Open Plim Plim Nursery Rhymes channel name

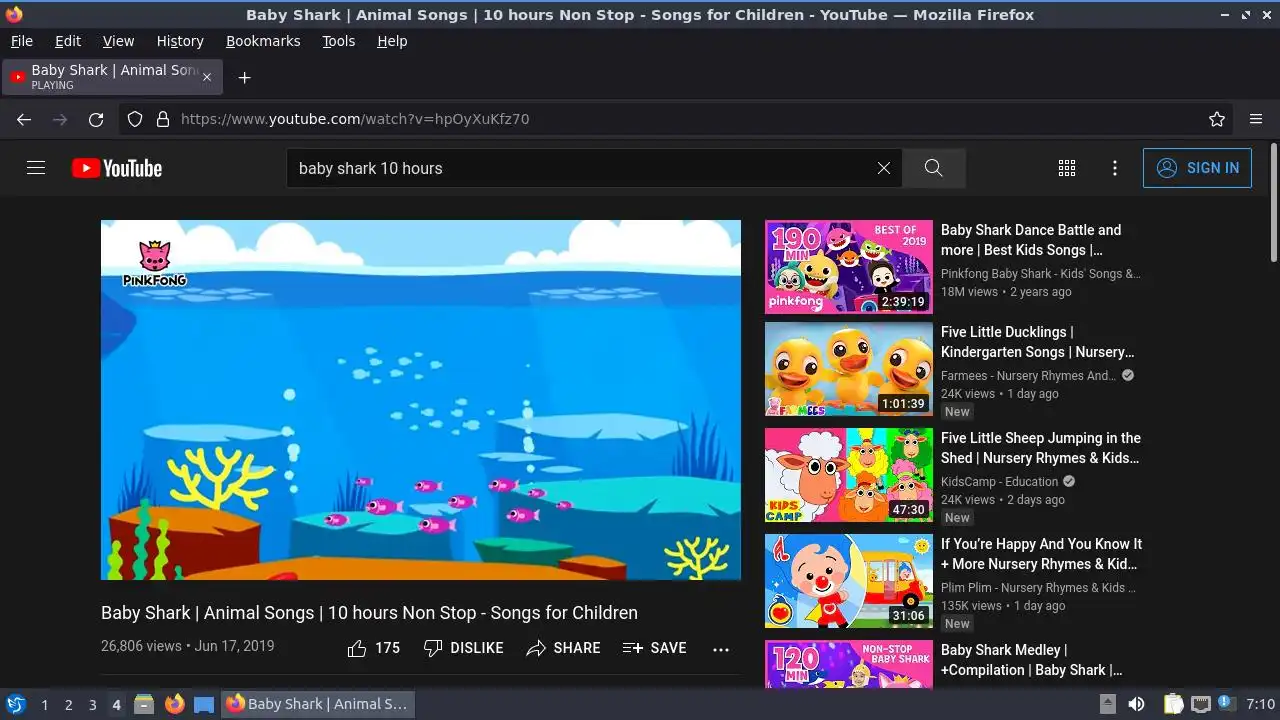[x=1038, y=588]
